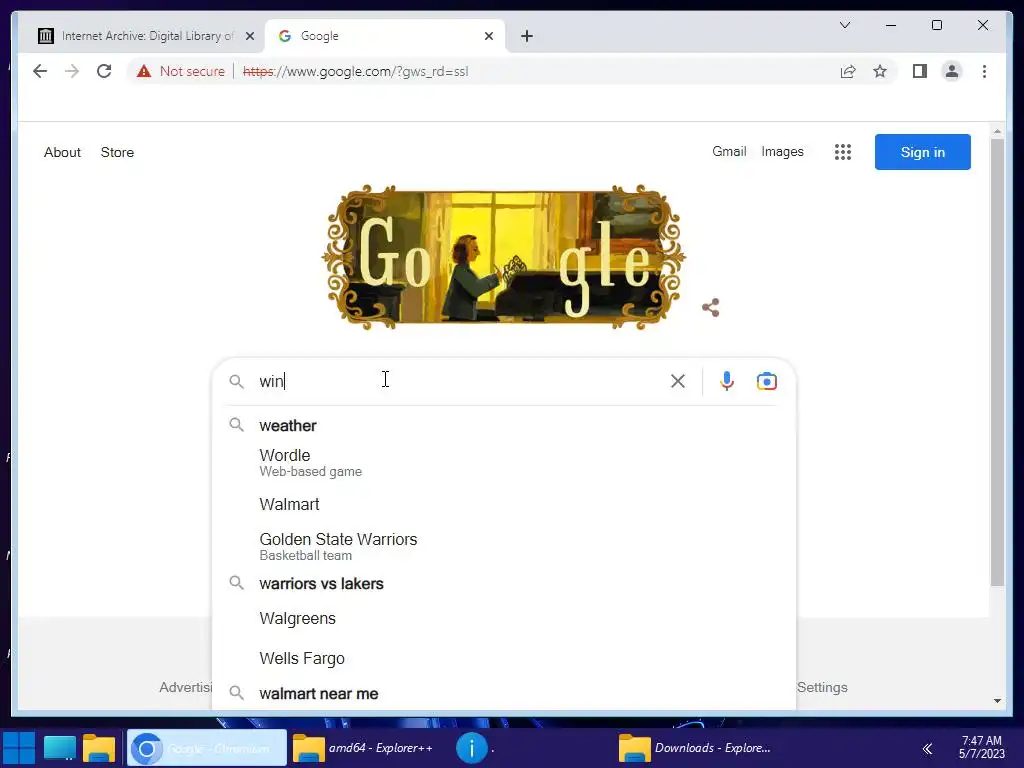The height and width of the screenshot is (768, 1024).
Task: Open the profile avatar menu
Action: tap(952, 71)
